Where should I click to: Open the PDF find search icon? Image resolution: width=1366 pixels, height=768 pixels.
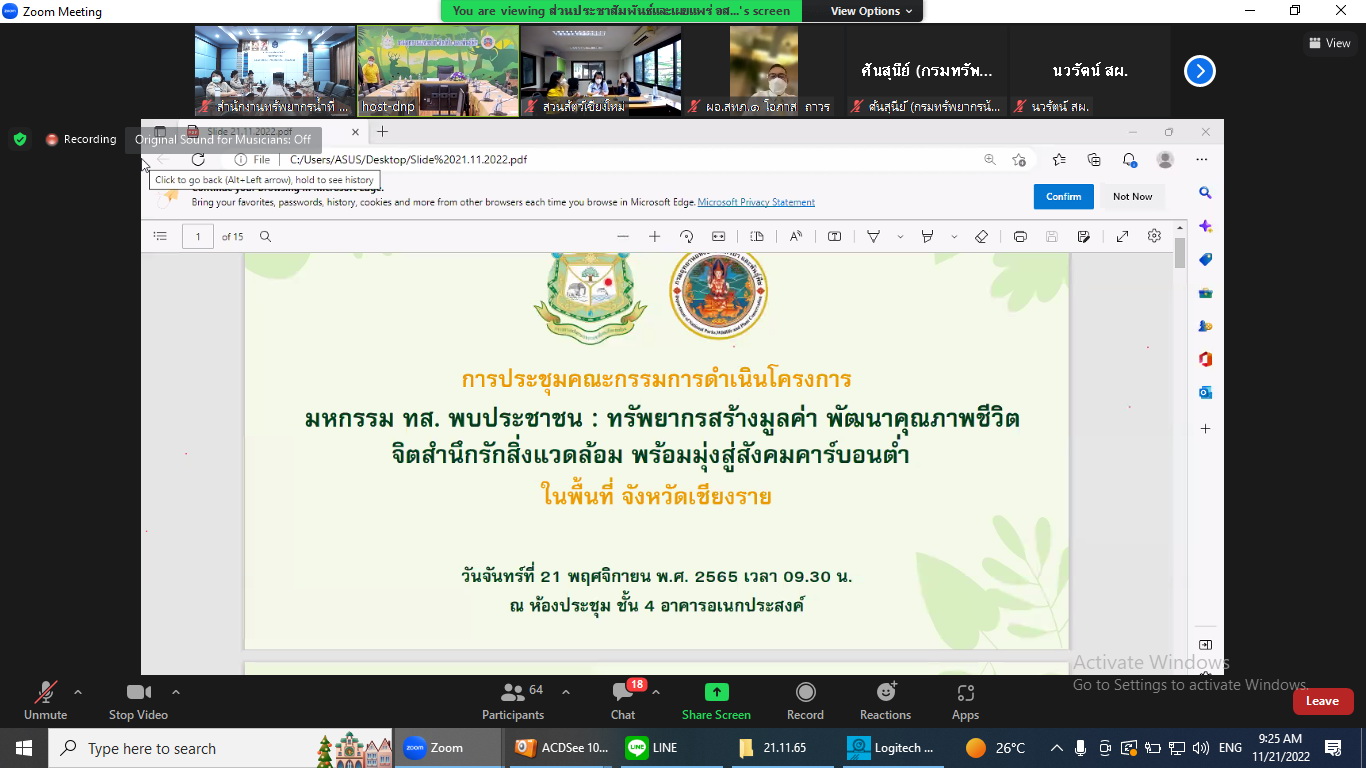265,237
